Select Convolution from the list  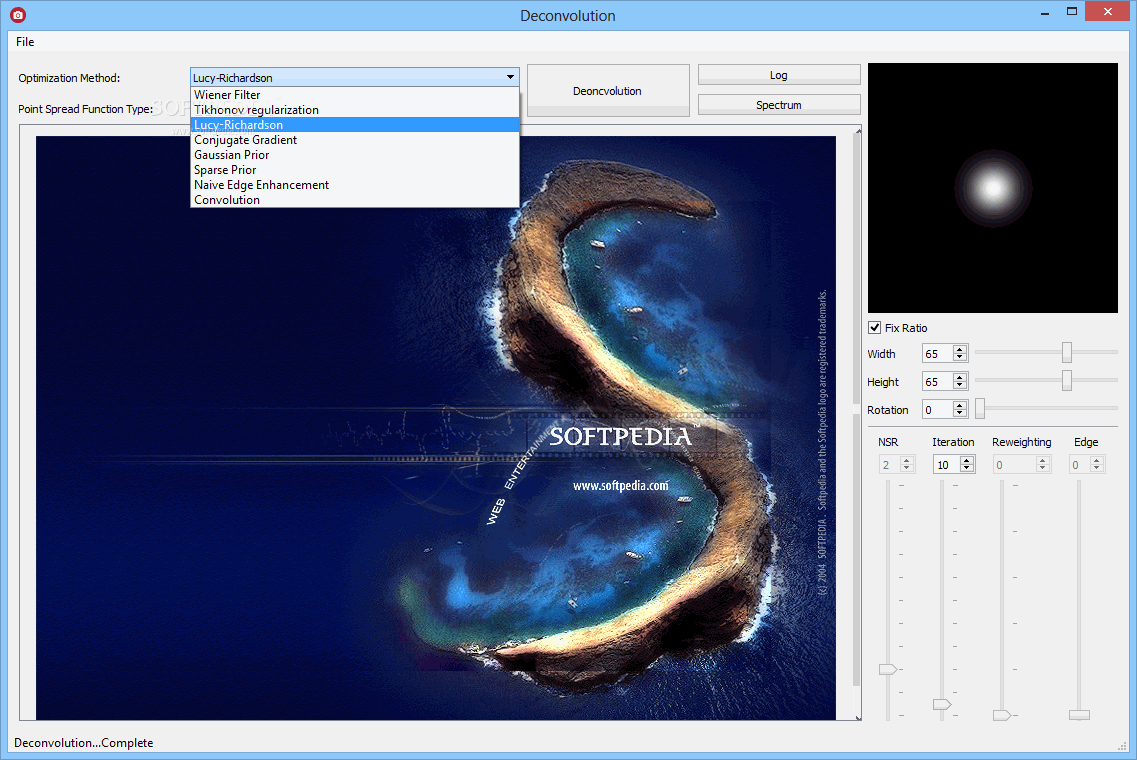click(355, 200)
